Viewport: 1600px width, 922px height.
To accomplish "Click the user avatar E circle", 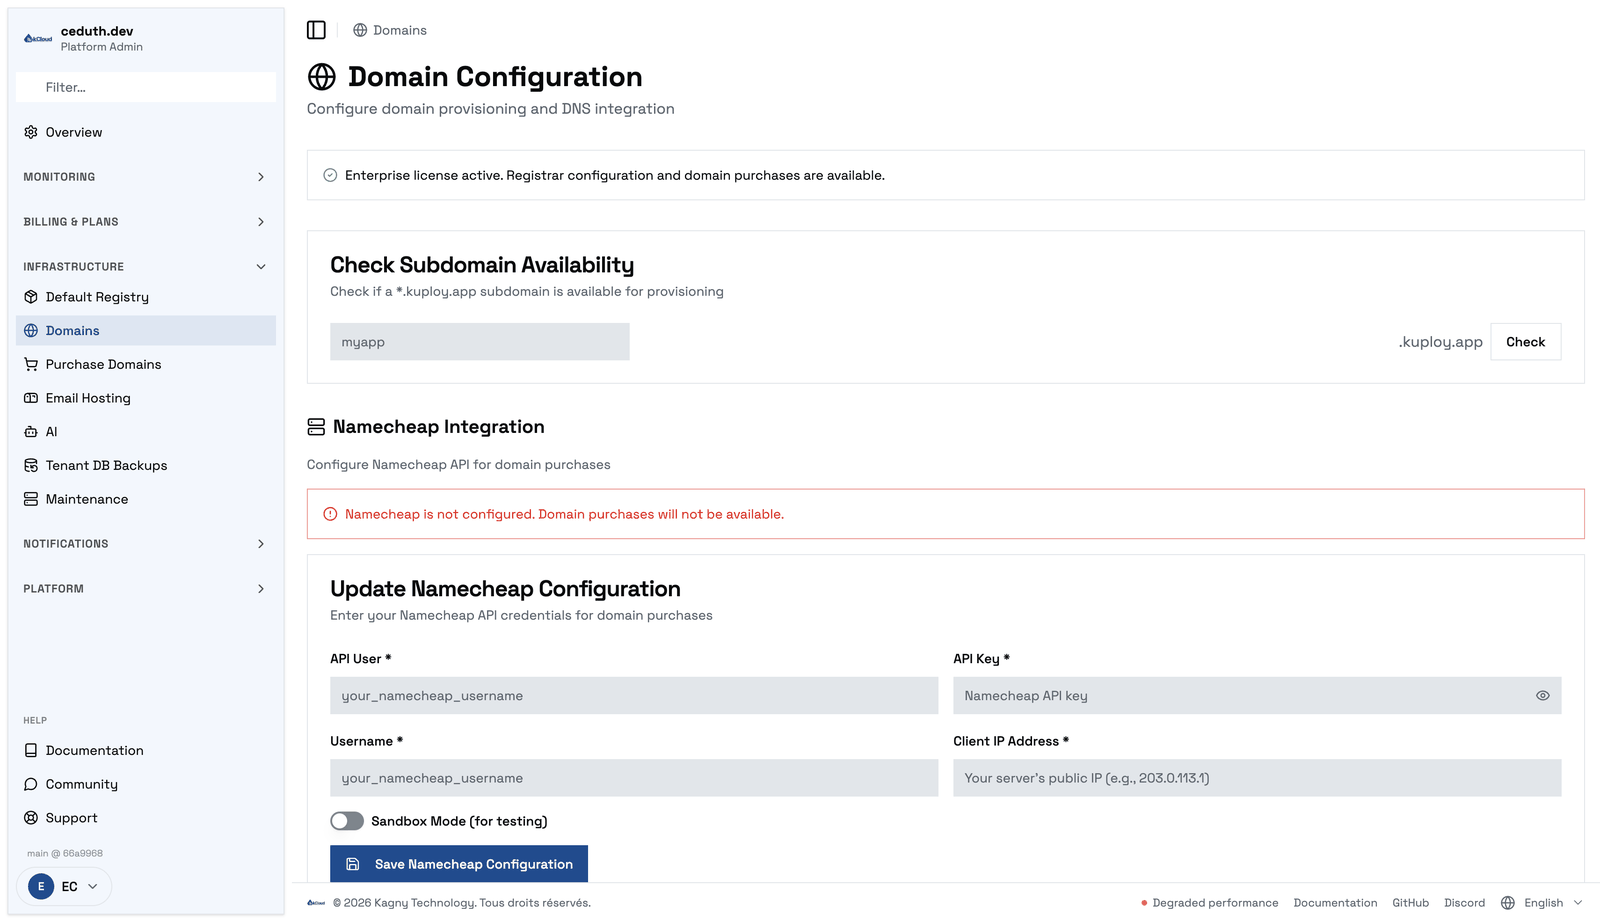I will click(x=41, y=886).
